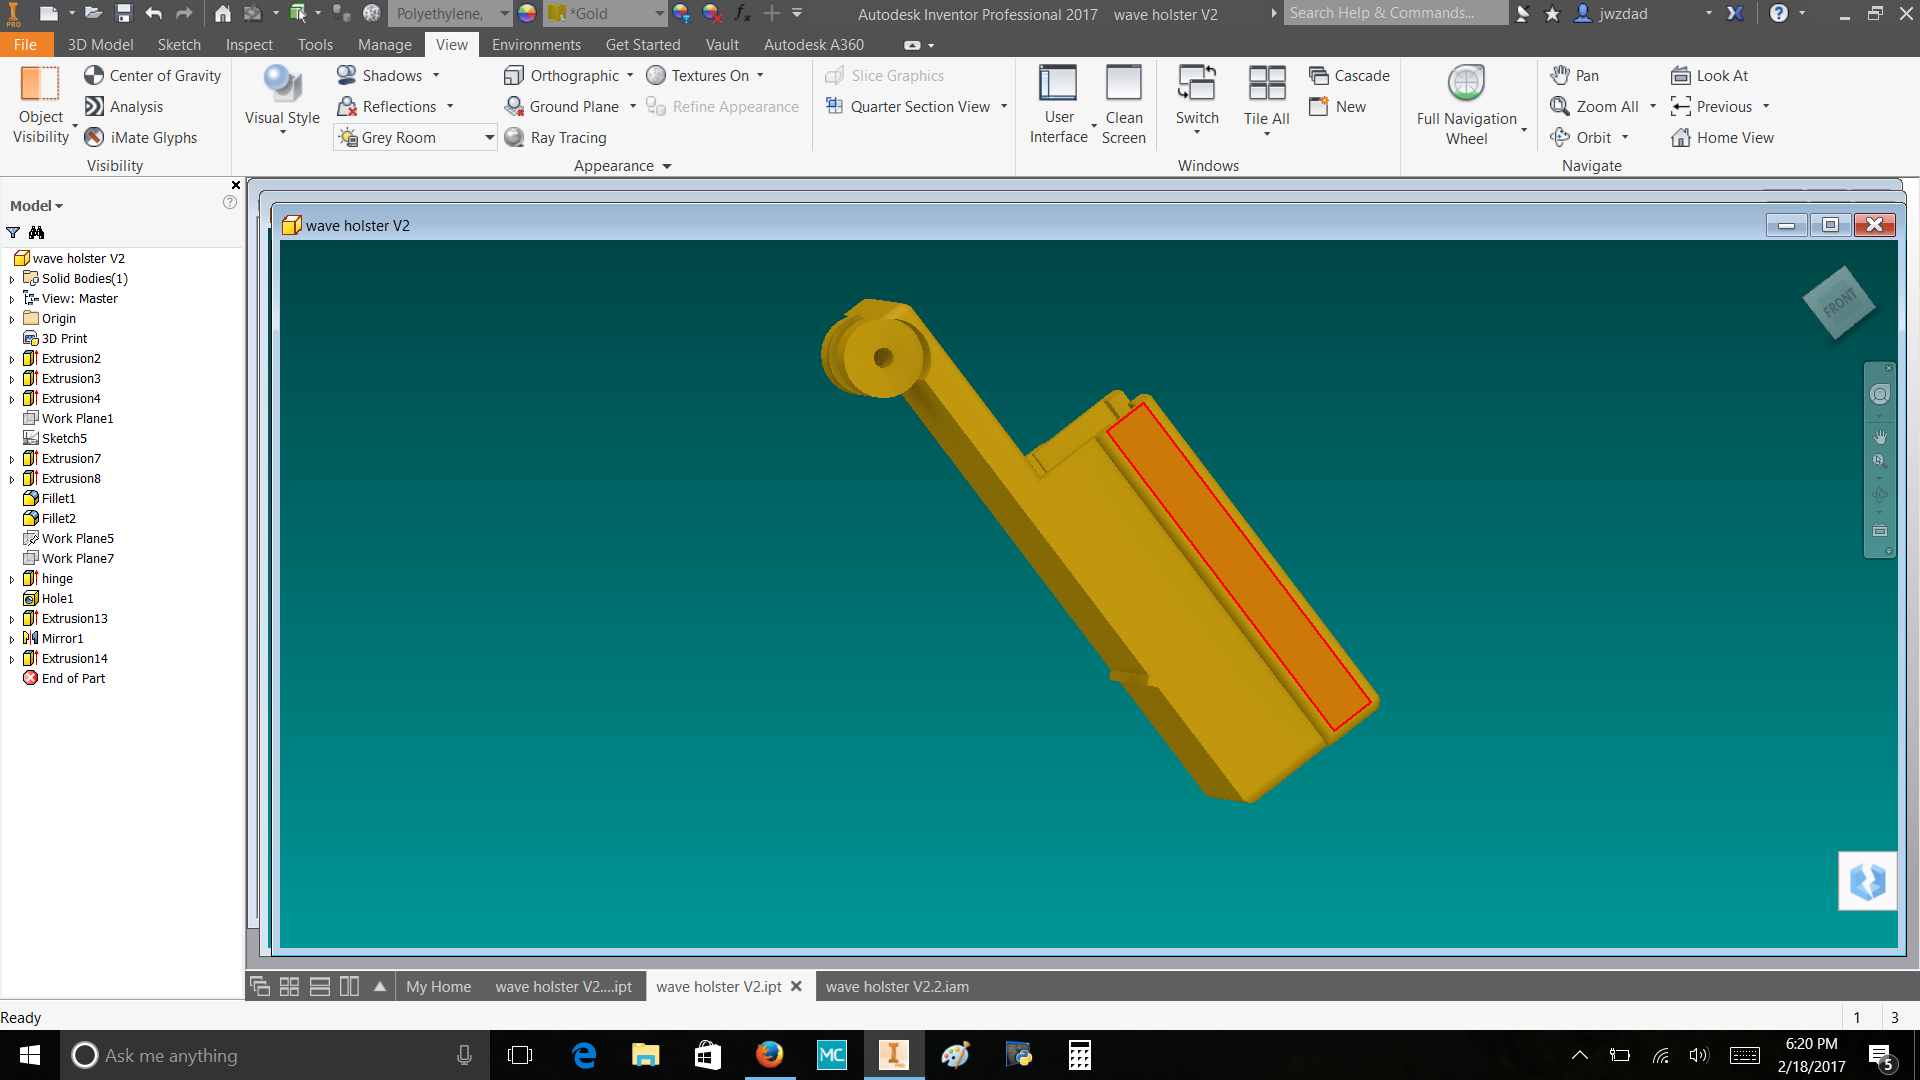Select Hole1 in the model tree

tap(48, 598)
